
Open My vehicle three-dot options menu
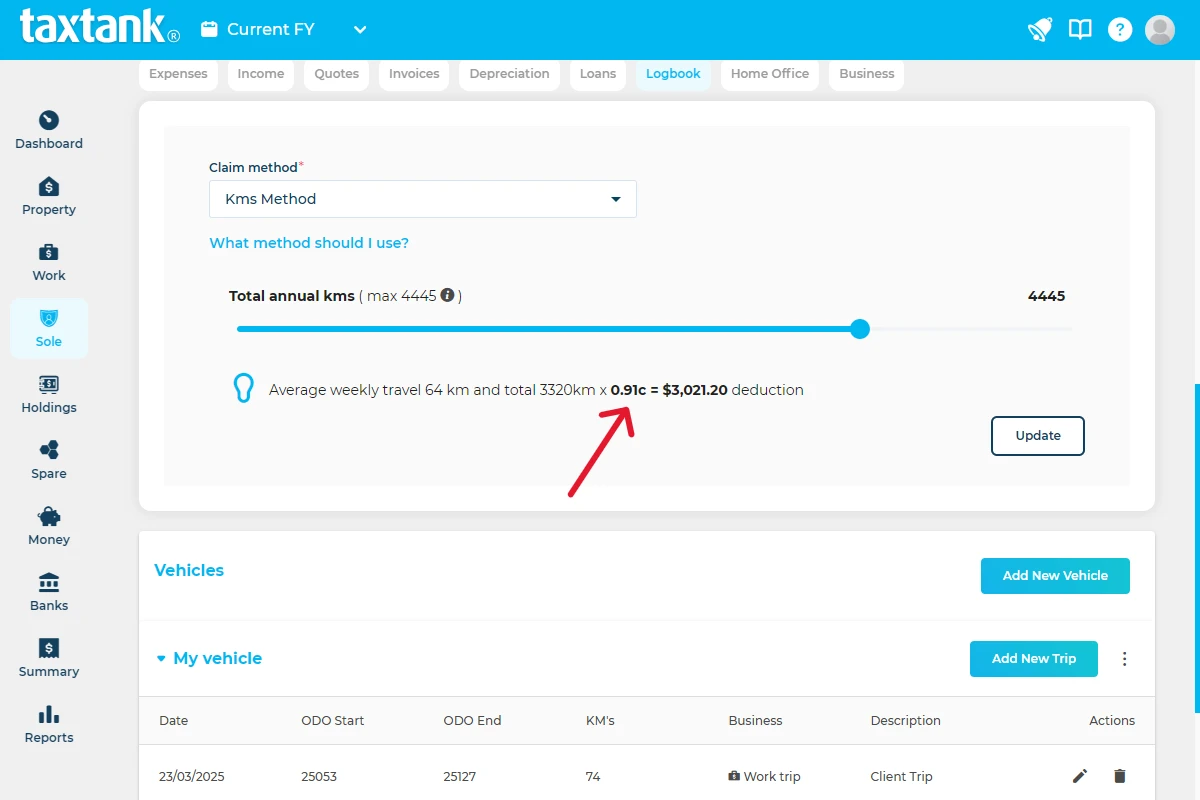tap(1125, 659)
